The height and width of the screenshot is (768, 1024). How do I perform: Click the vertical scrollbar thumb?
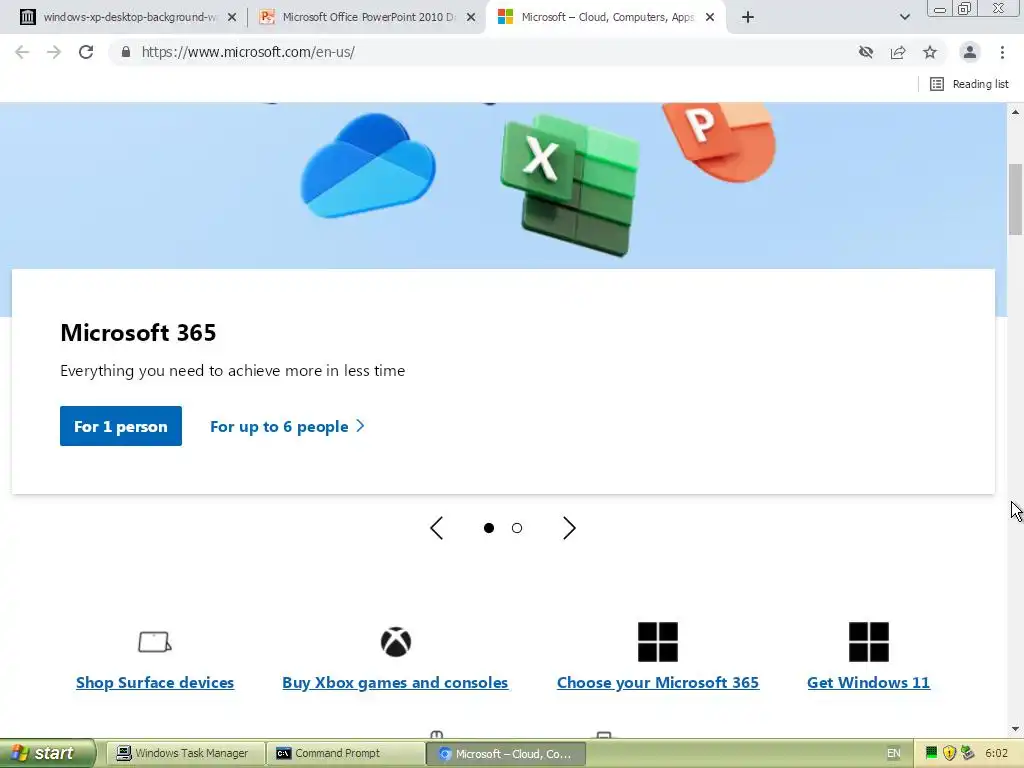point(1016,199)
